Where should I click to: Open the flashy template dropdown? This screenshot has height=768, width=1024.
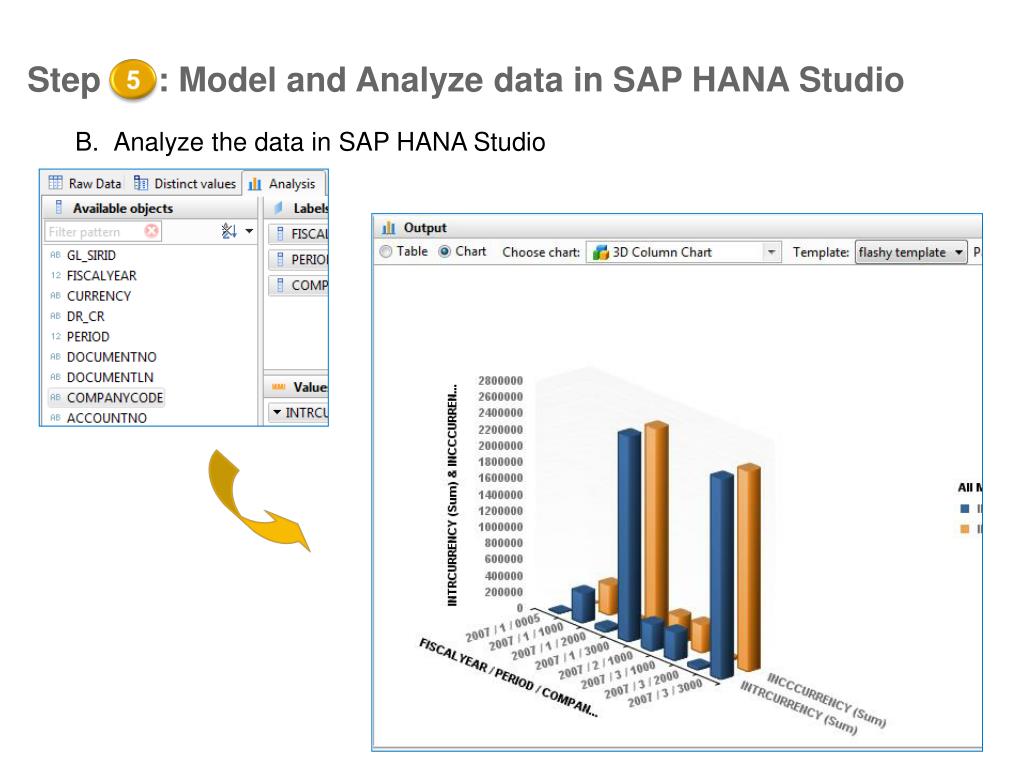910,252
